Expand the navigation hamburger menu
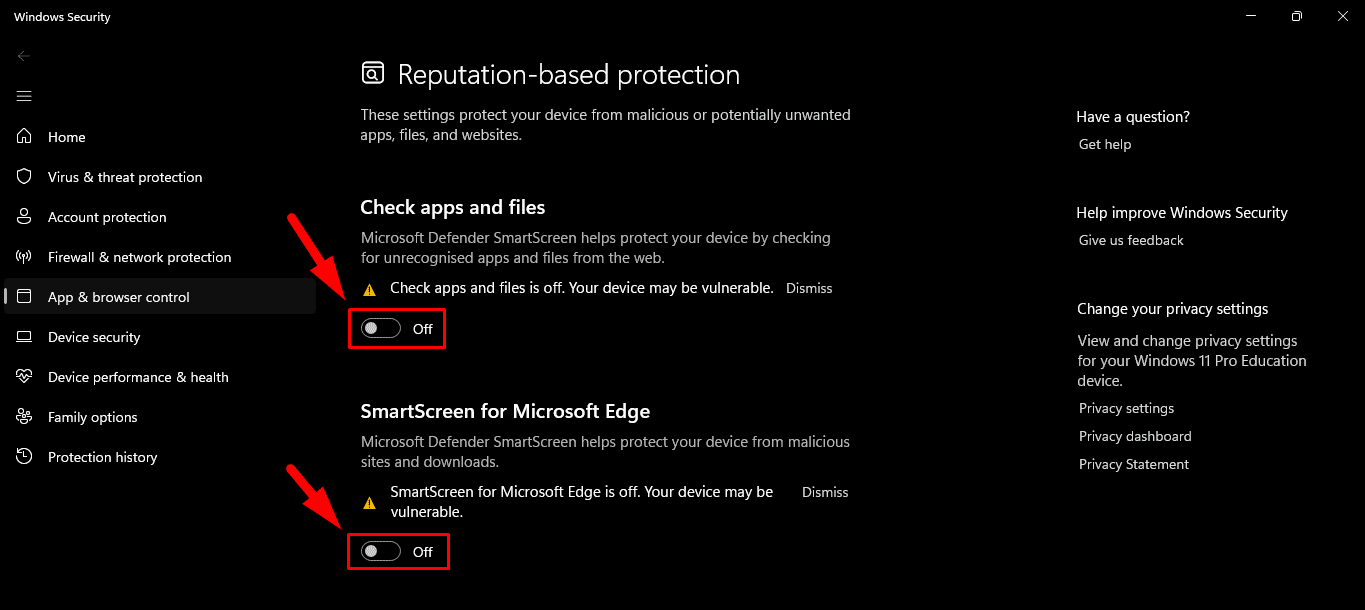1365x610 pixels. 24,96
